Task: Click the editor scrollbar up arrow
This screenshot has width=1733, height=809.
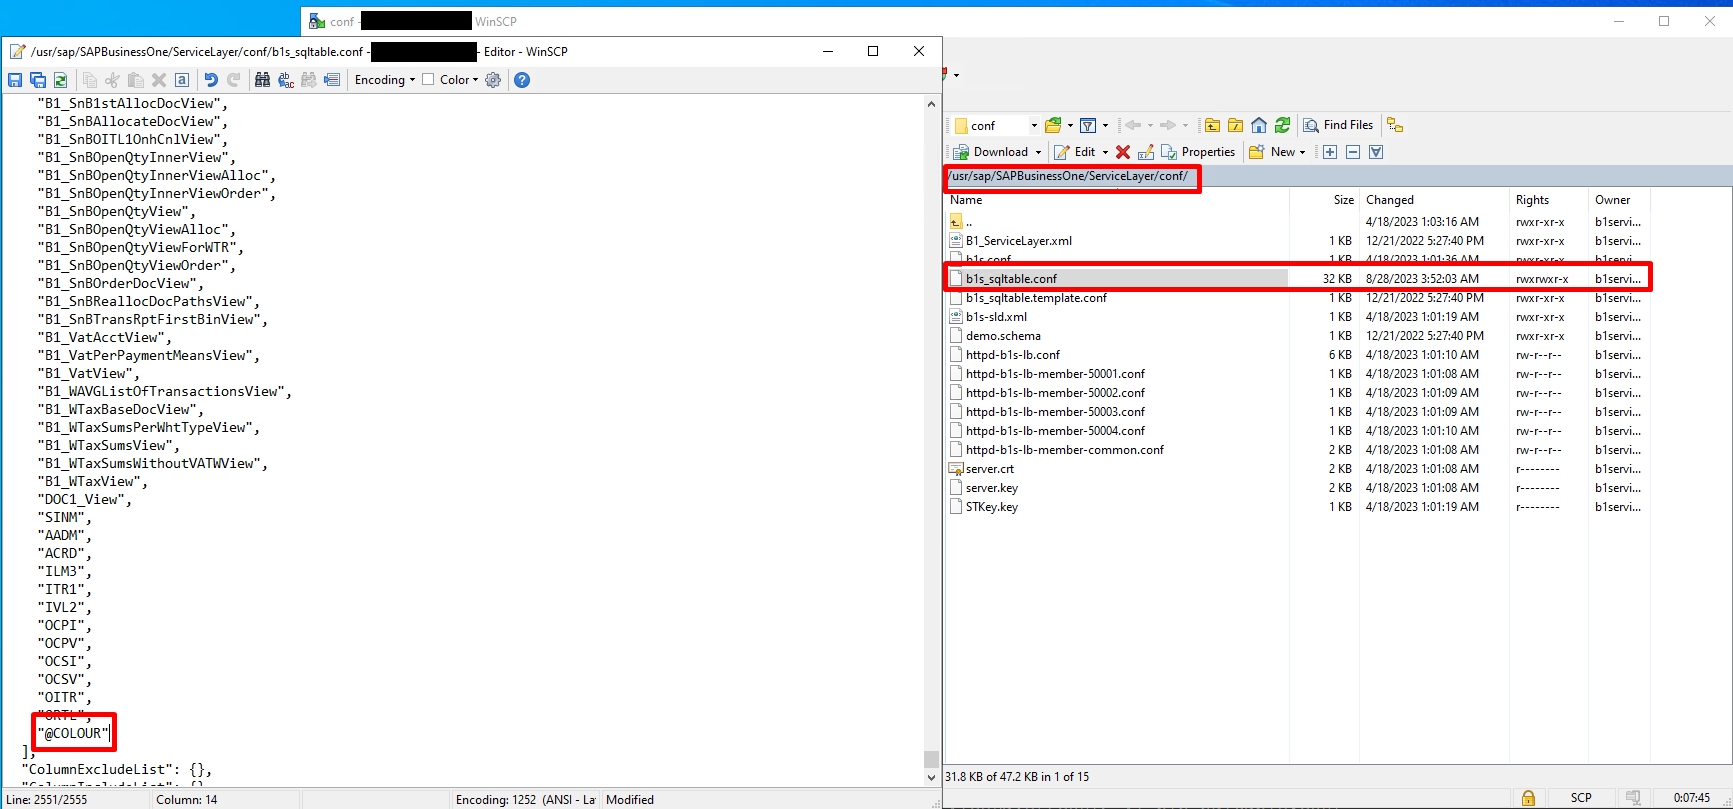Action: click(x=931, y=103)
